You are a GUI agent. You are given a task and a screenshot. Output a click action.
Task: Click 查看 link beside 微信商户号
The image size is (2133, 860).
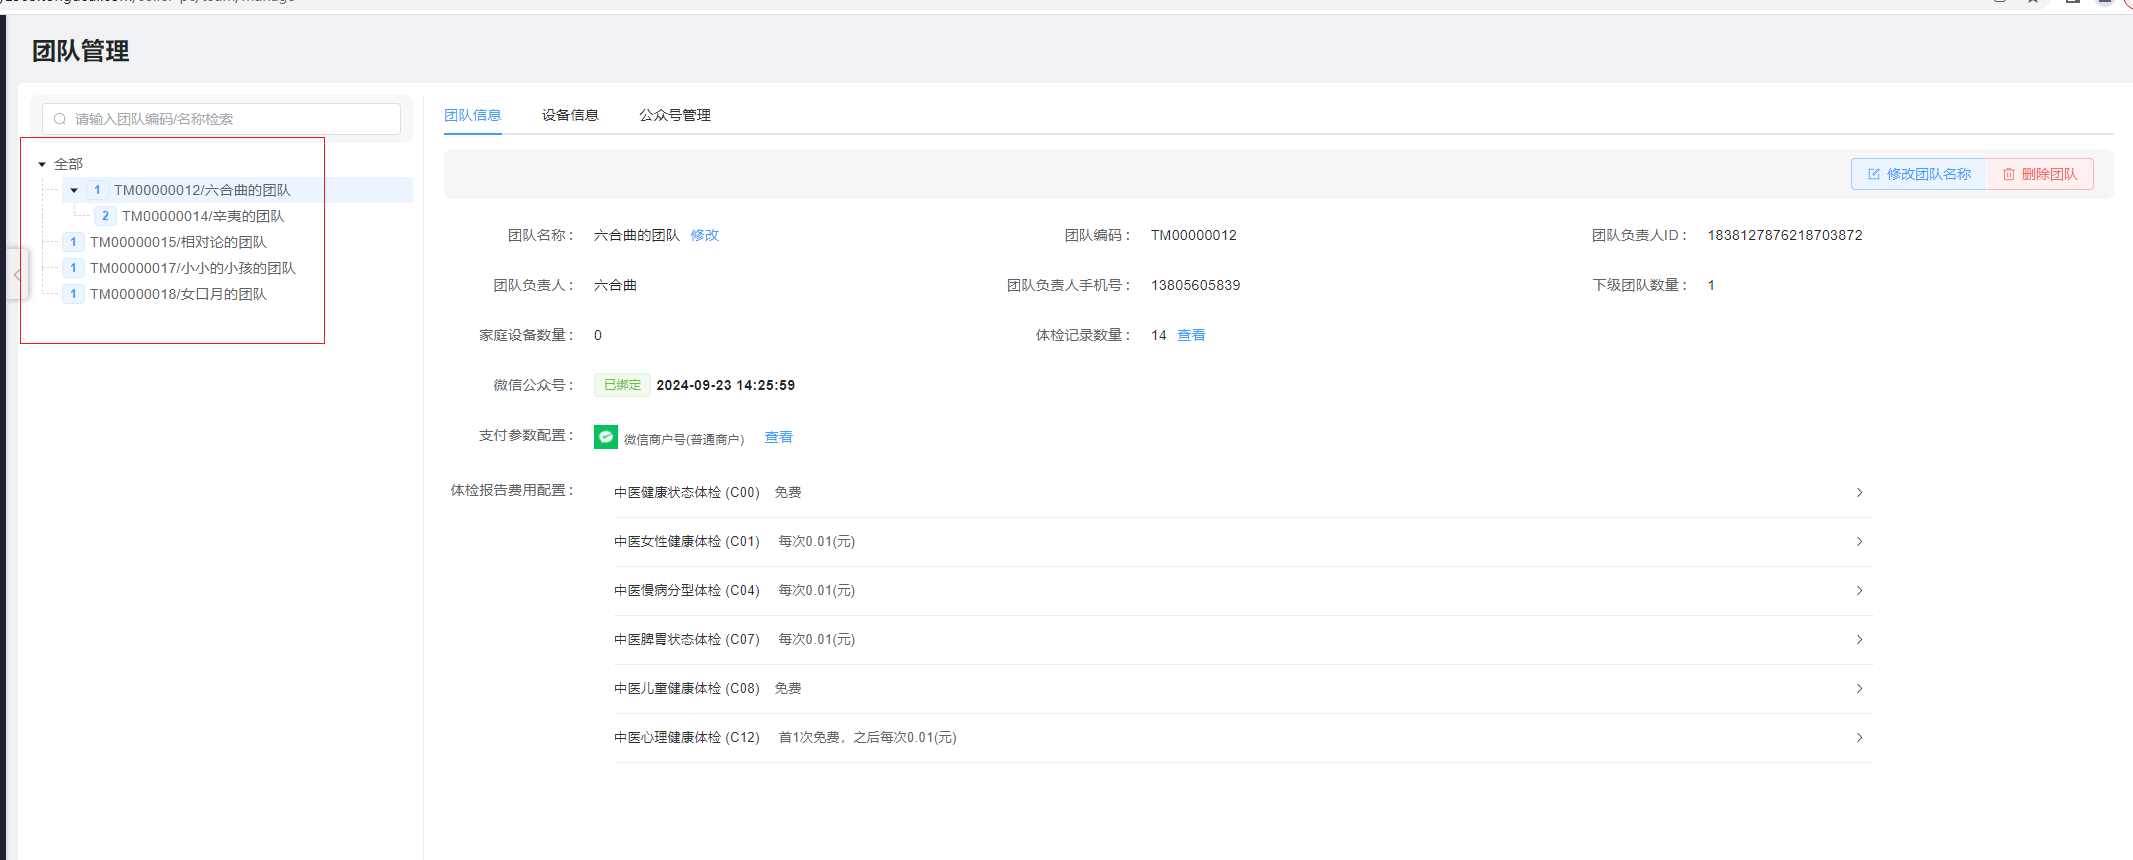[779, 437]
